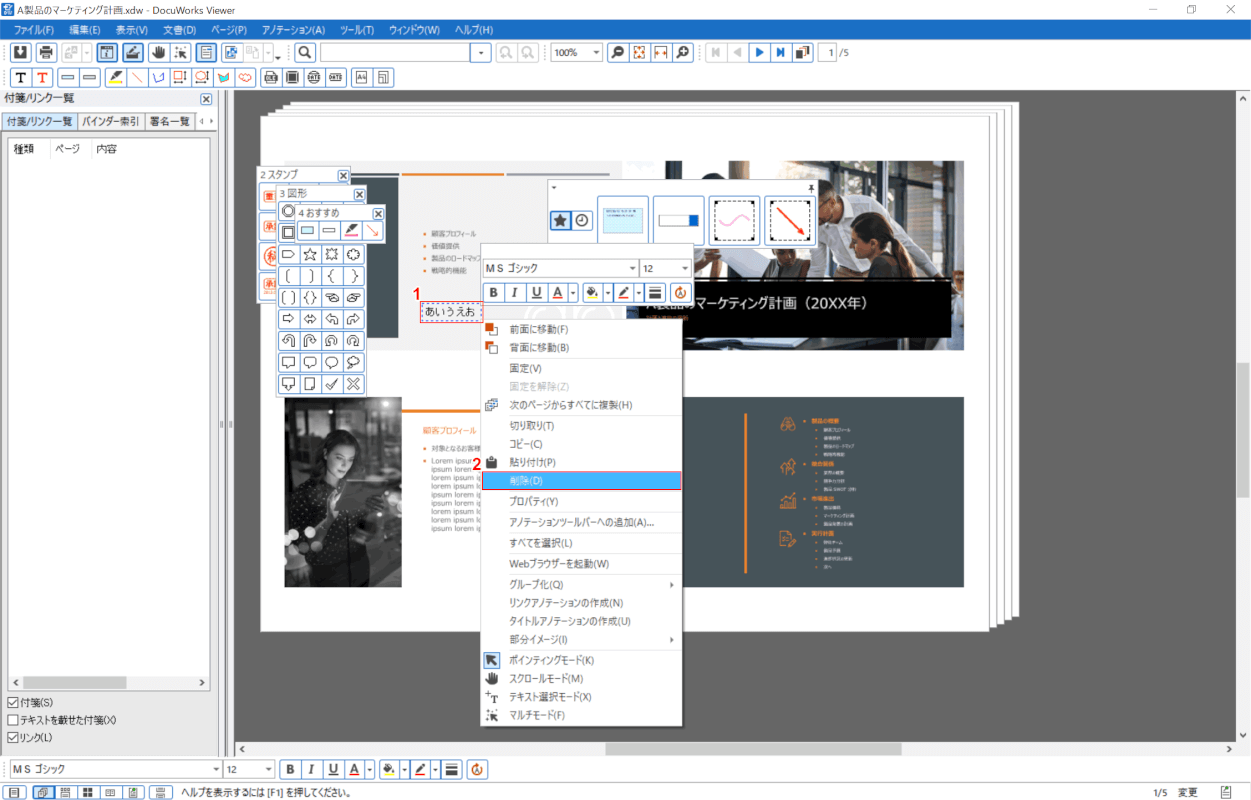Open the 100% zoom level dropdown
1251x800 pixels.
click(x=597, y=52)
